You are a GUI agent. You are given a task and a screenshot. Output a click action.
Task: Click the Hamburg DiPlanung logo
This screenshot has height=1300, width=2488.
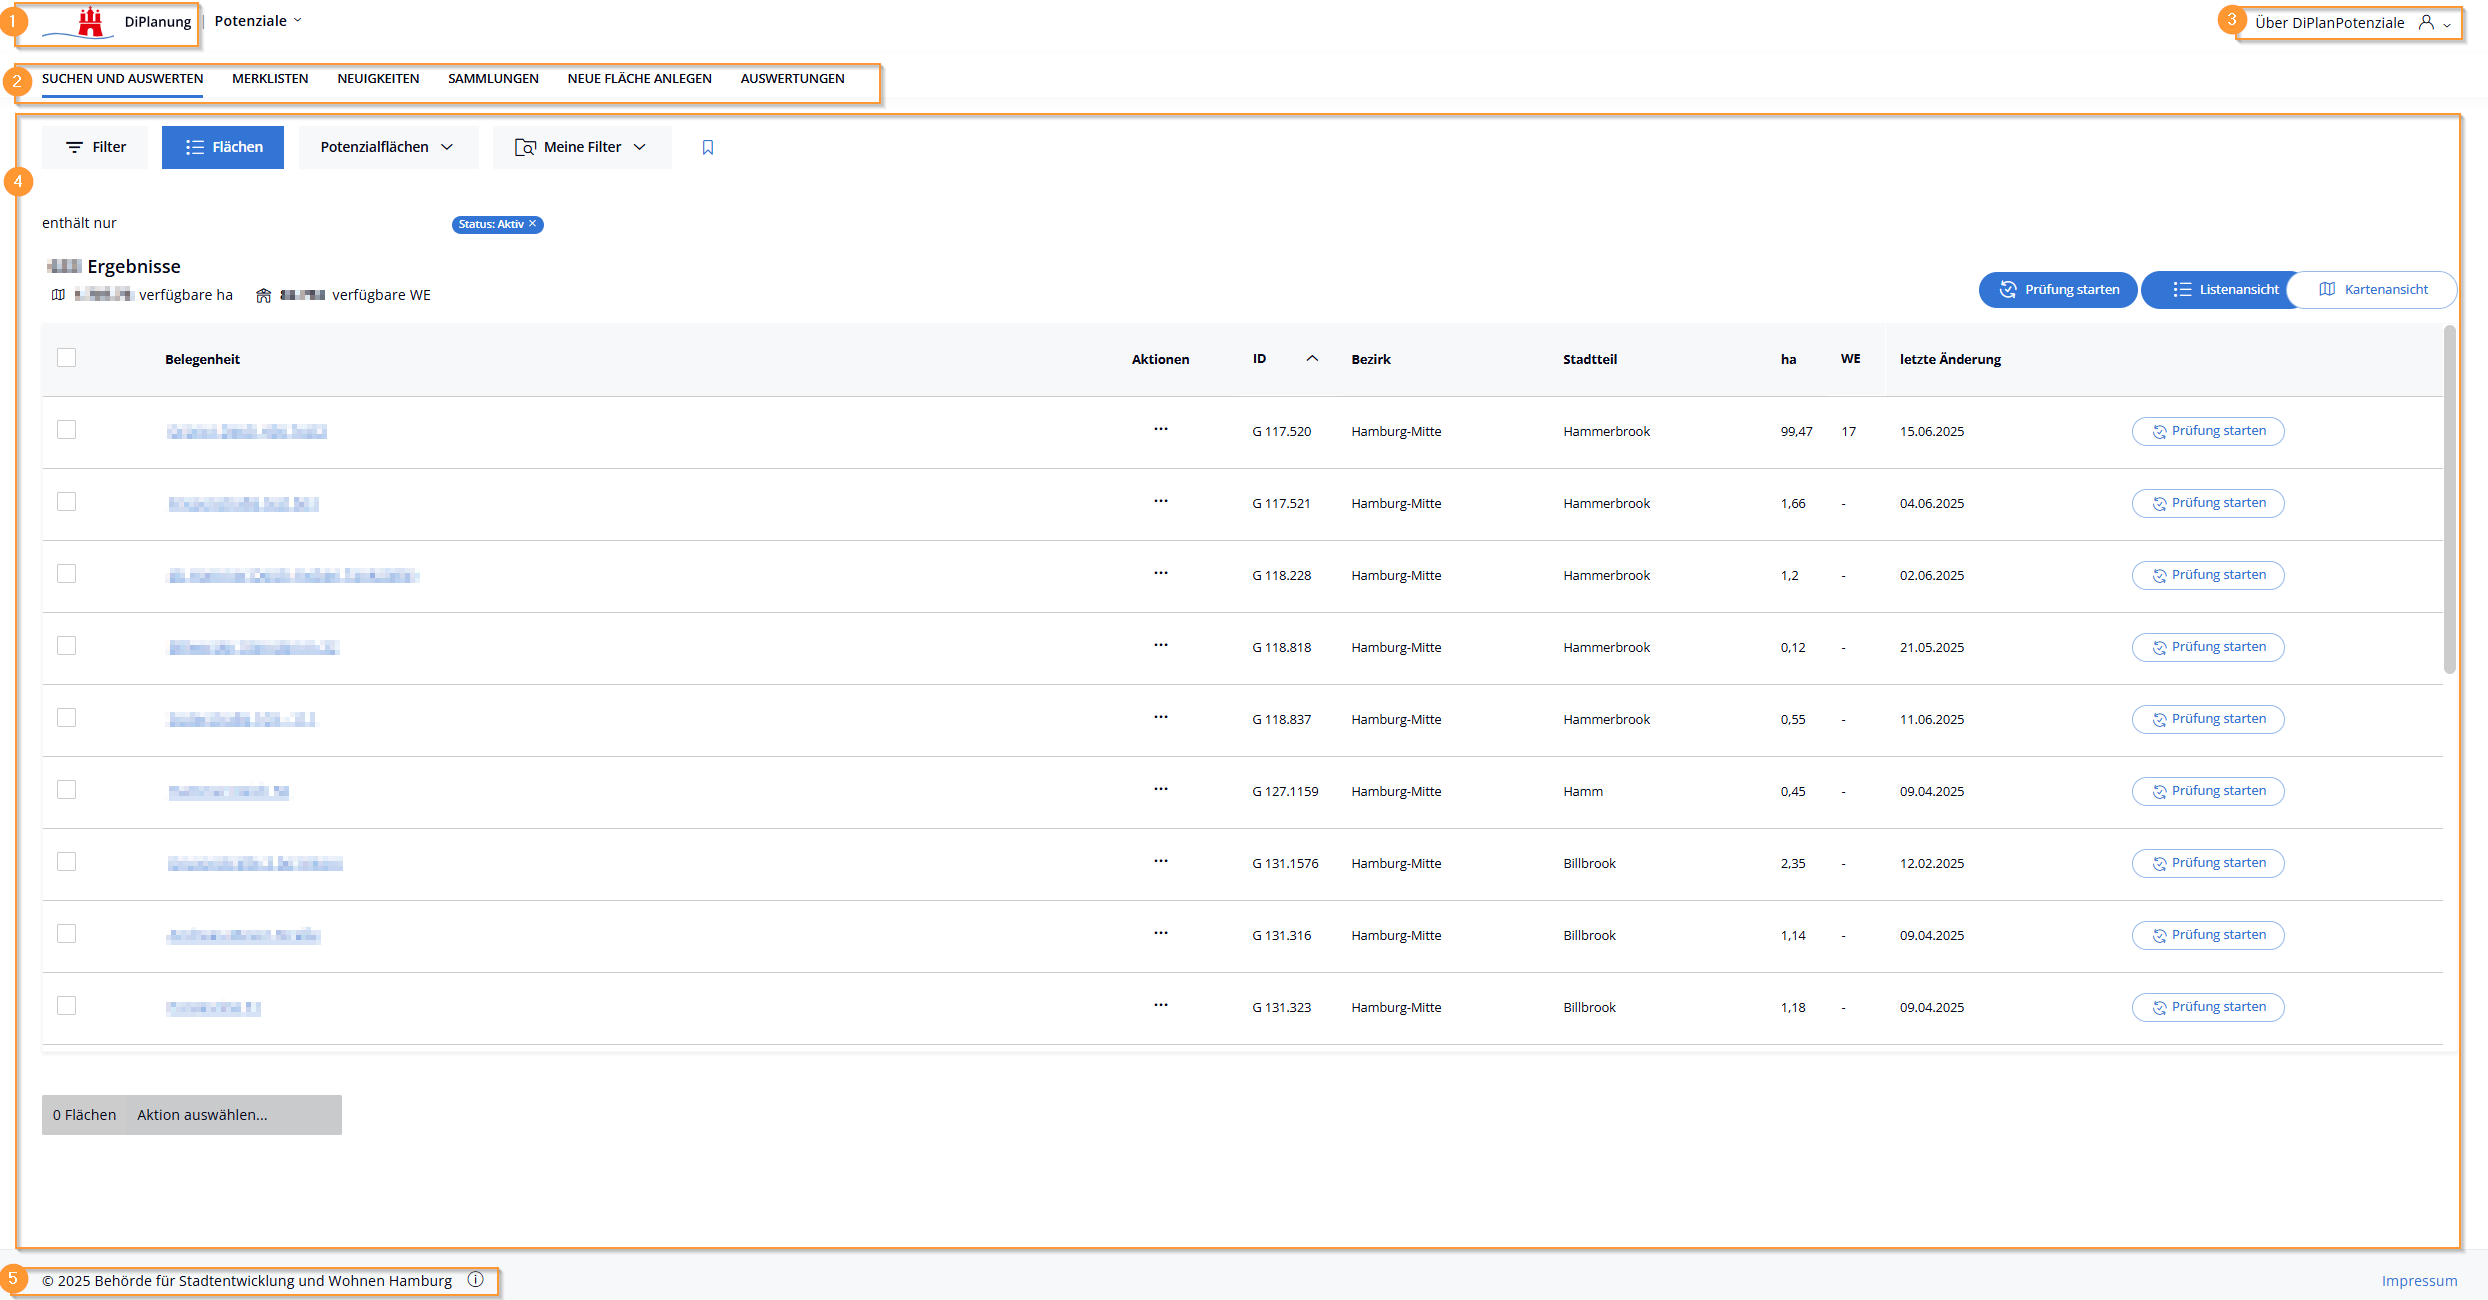tap(90, 22)
